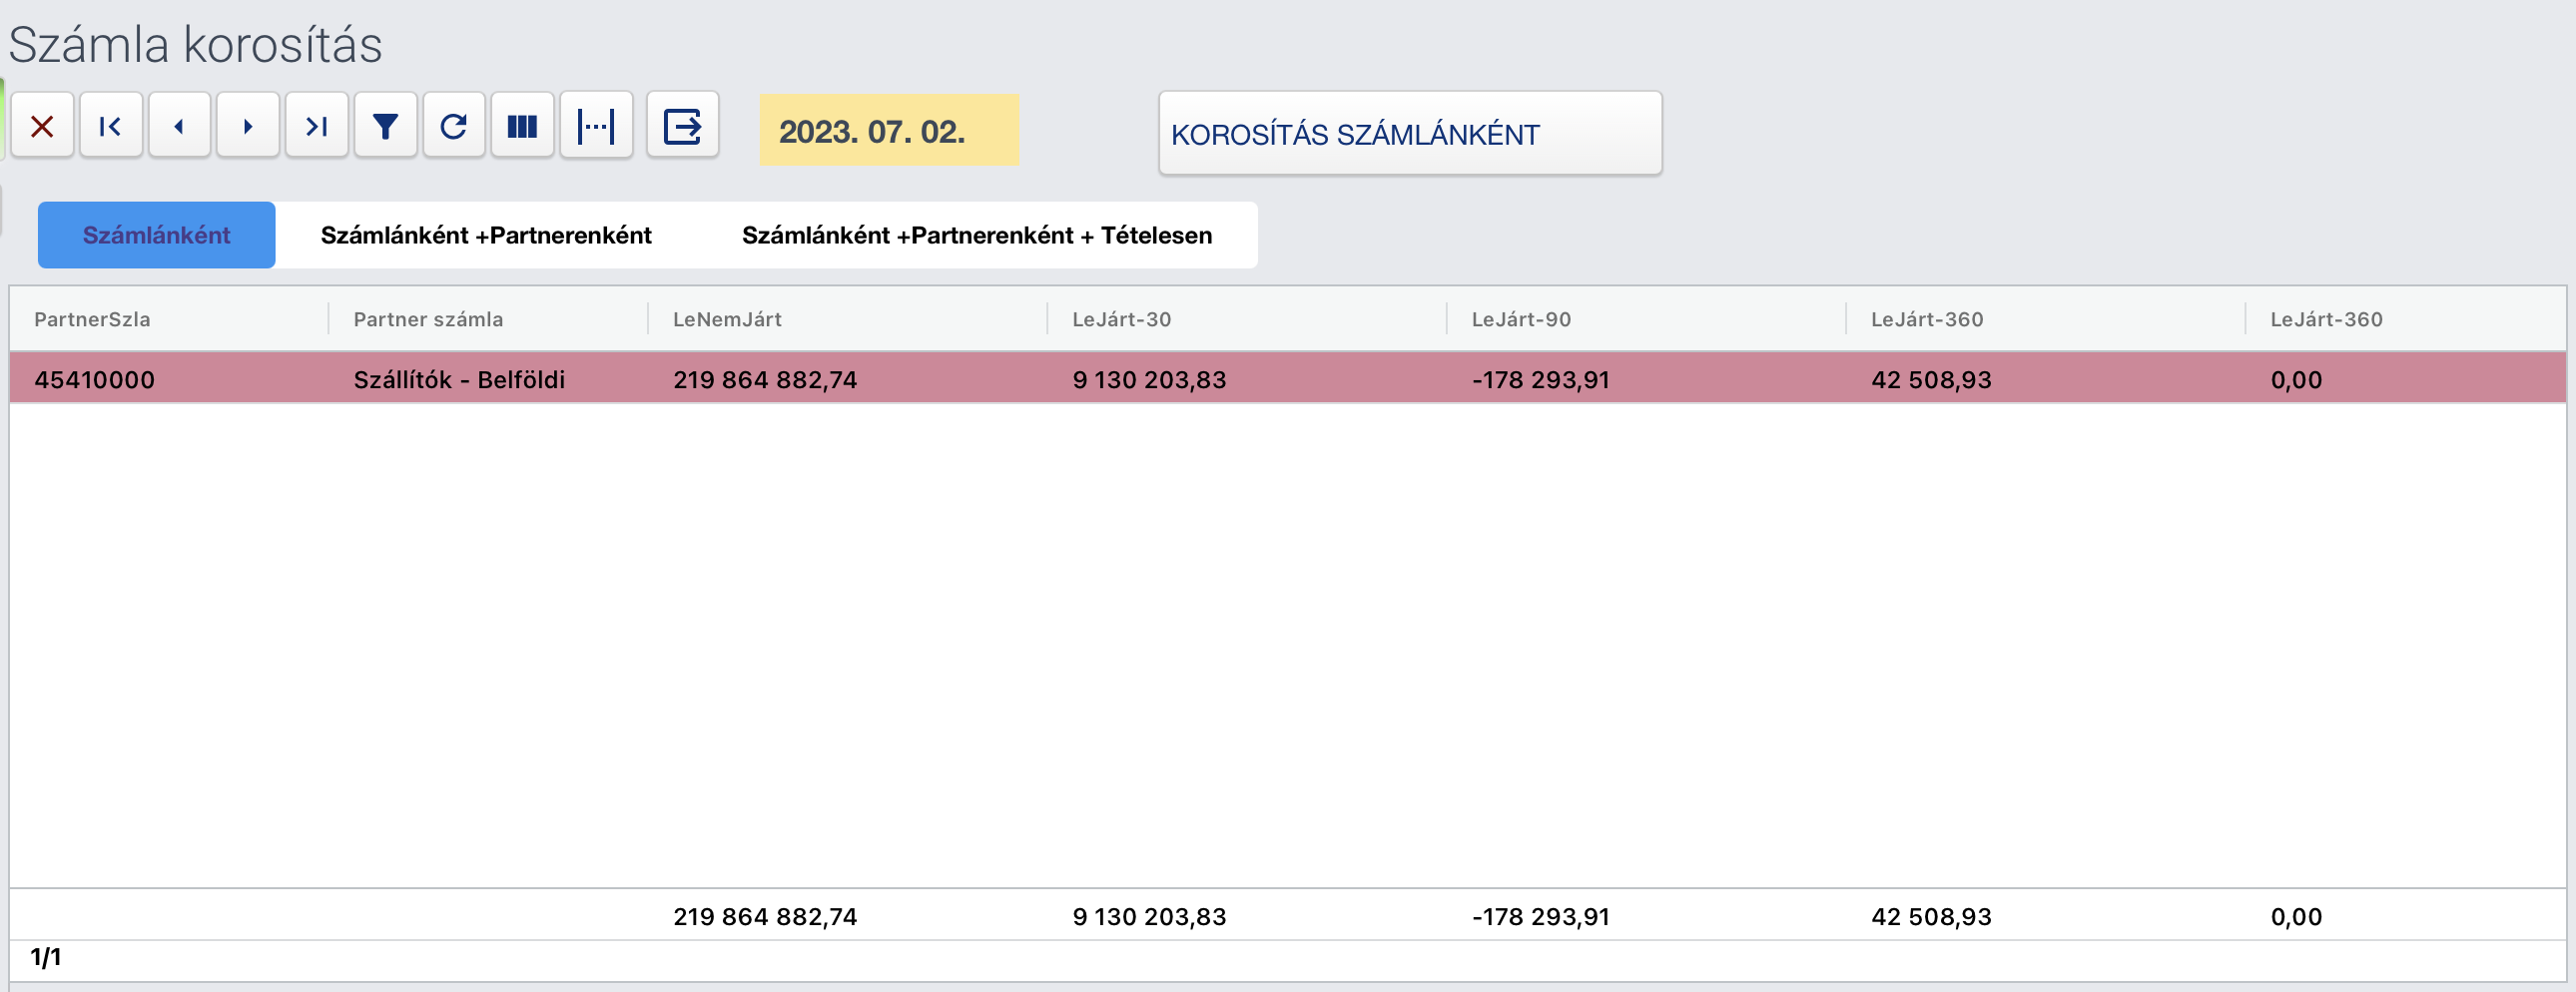Screen dimensions: 2576x992
Task: Export the table with the export icon
Action: [683, 126]
